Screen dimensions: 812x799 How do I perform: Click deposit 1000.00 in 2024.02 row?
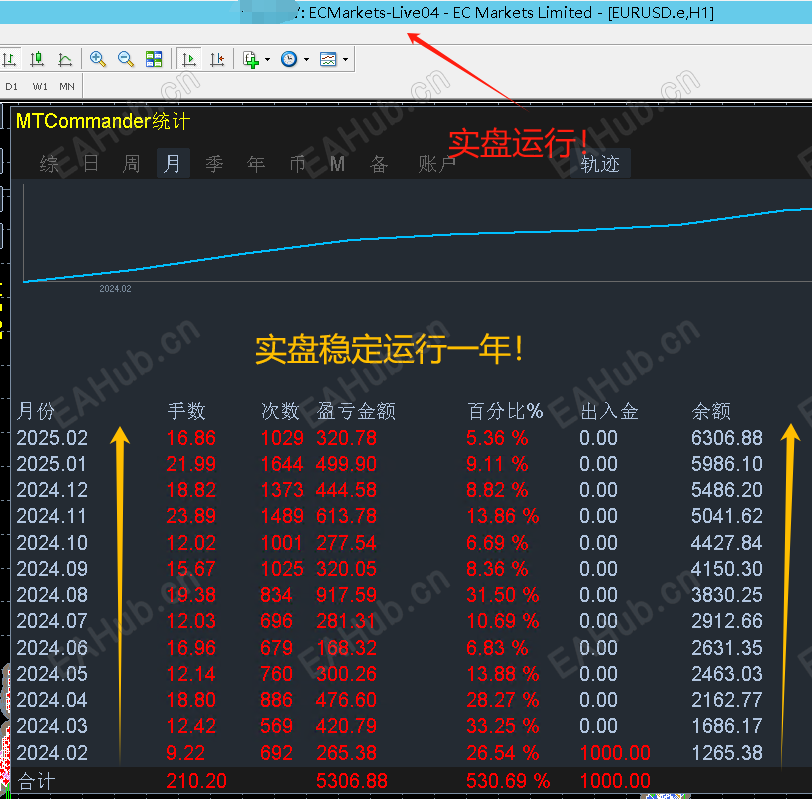click(615, 753)
